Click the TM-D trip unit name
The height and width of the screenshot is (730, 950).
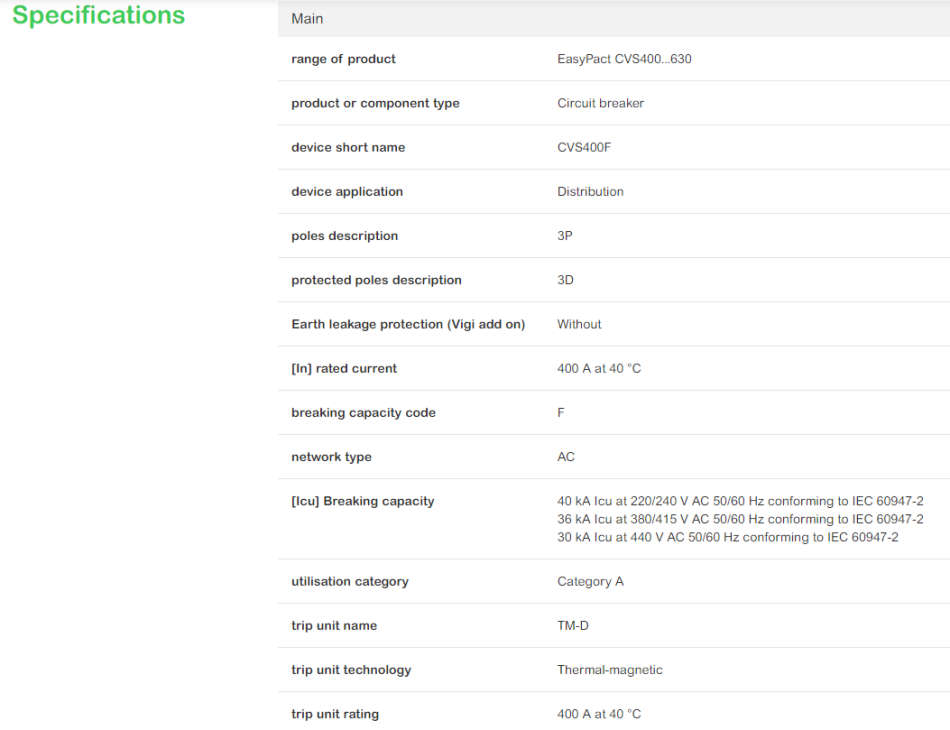(x=573, y=626)
